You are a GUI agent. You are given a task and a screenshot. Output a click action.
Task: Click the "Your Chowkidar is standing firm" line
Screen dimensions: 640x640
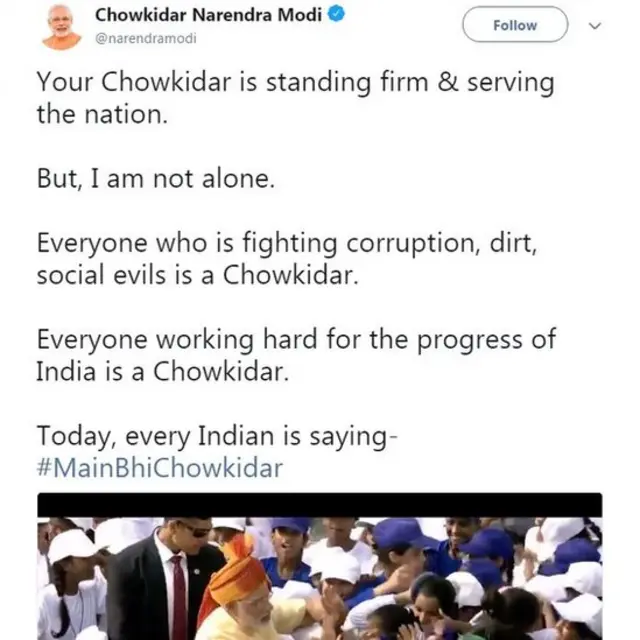tap(295, 83)
